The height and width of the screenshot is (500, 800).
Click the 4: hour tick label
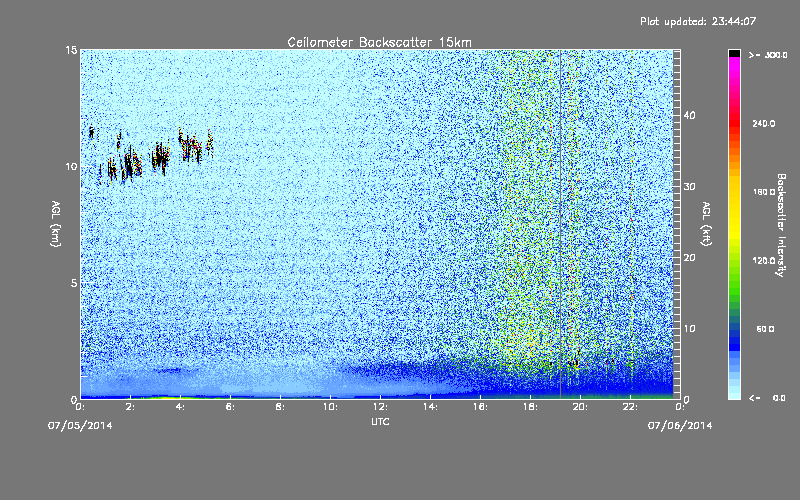click(181, 407)
